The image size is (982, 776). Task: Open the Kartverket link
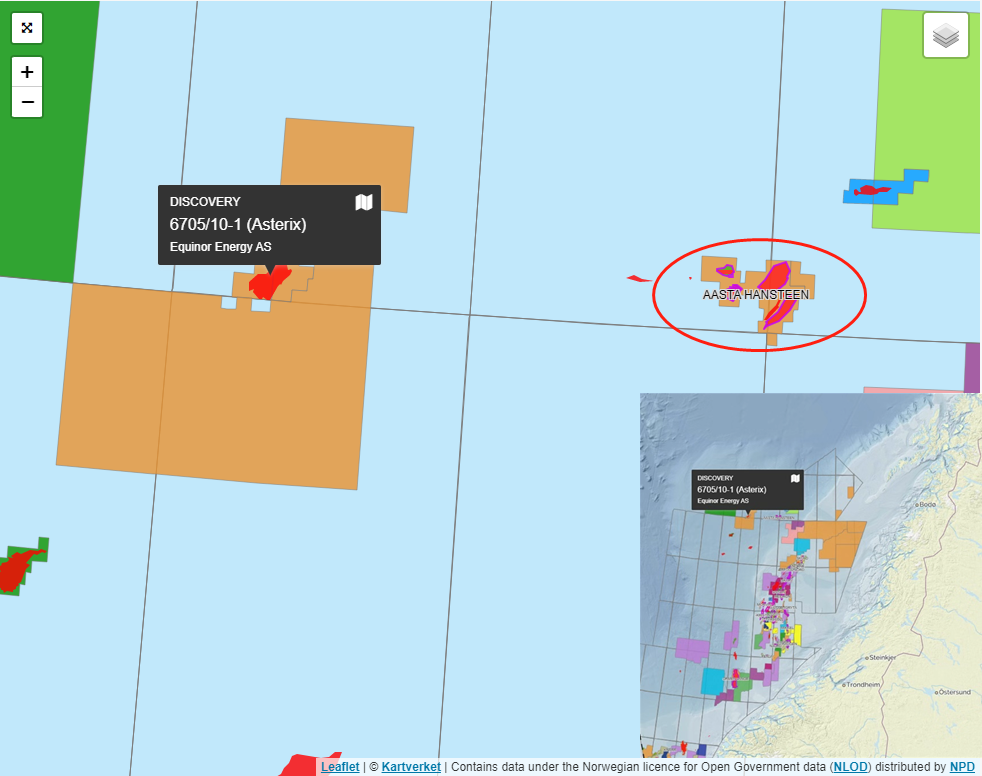click(x=411, y=767)
